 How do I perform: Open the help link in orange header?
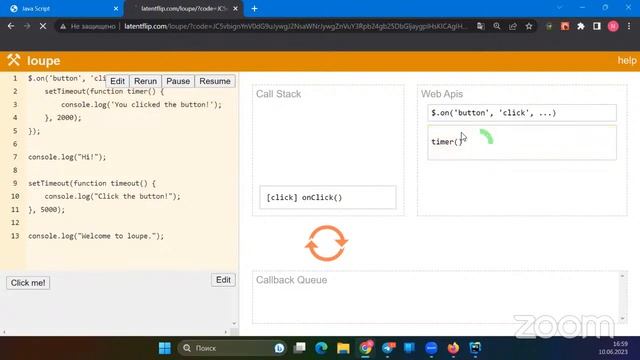point(627,60)
